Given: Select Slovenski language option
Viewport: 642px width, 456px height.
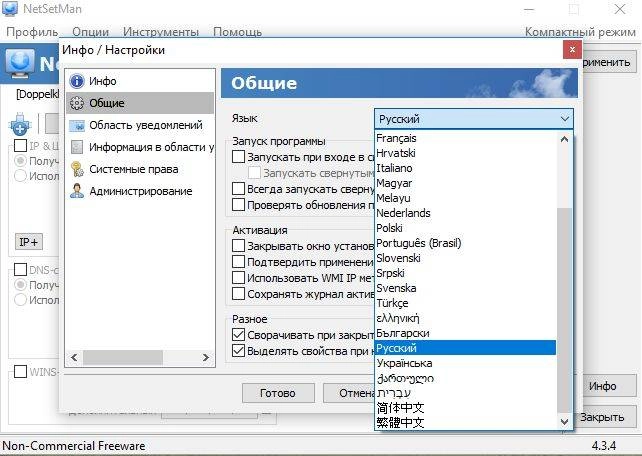Looking at the screenshot, I should (x=466, y=258).
